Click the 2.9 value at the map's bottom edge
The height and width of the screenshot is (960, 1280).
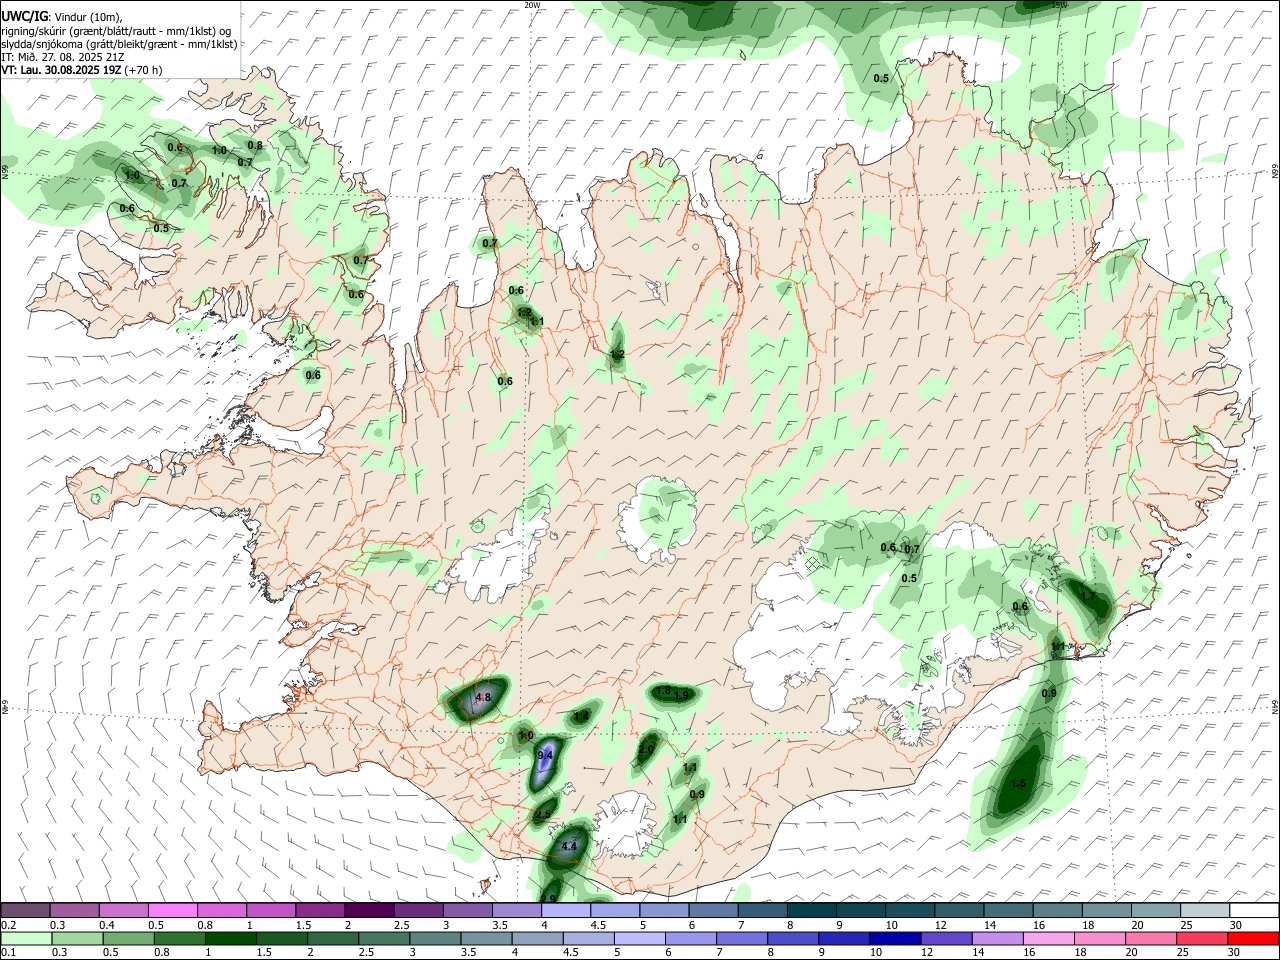548,899
